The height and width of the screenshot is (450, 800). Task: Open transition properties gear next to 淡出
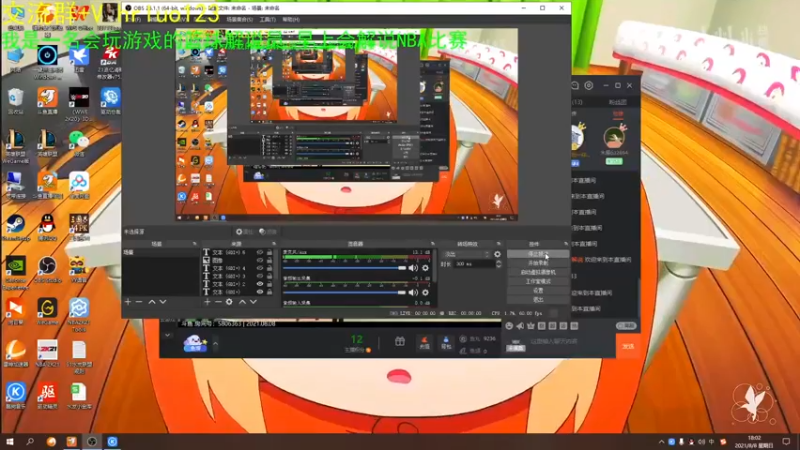tap(497, 254)
